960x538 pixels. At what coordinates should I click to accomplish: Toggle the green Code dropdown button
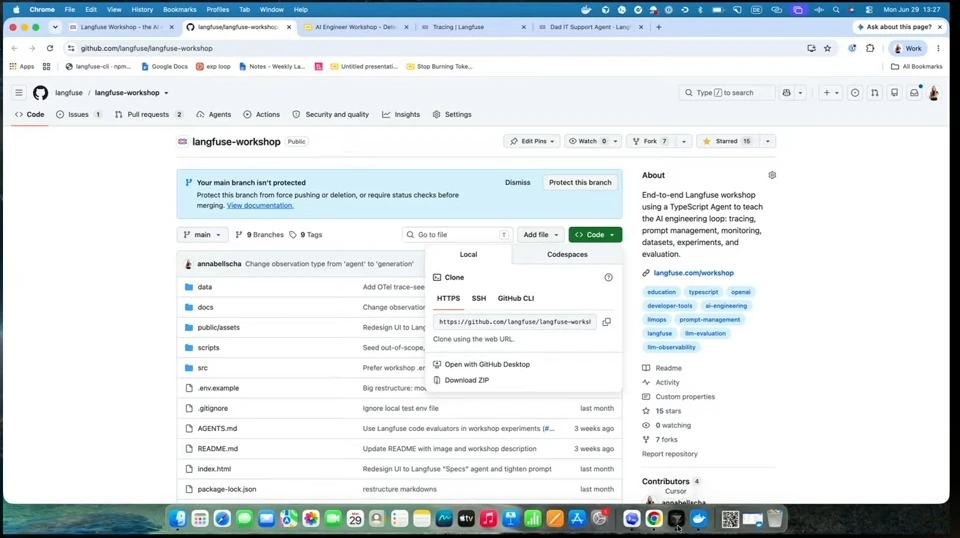(x=595, y=235)
